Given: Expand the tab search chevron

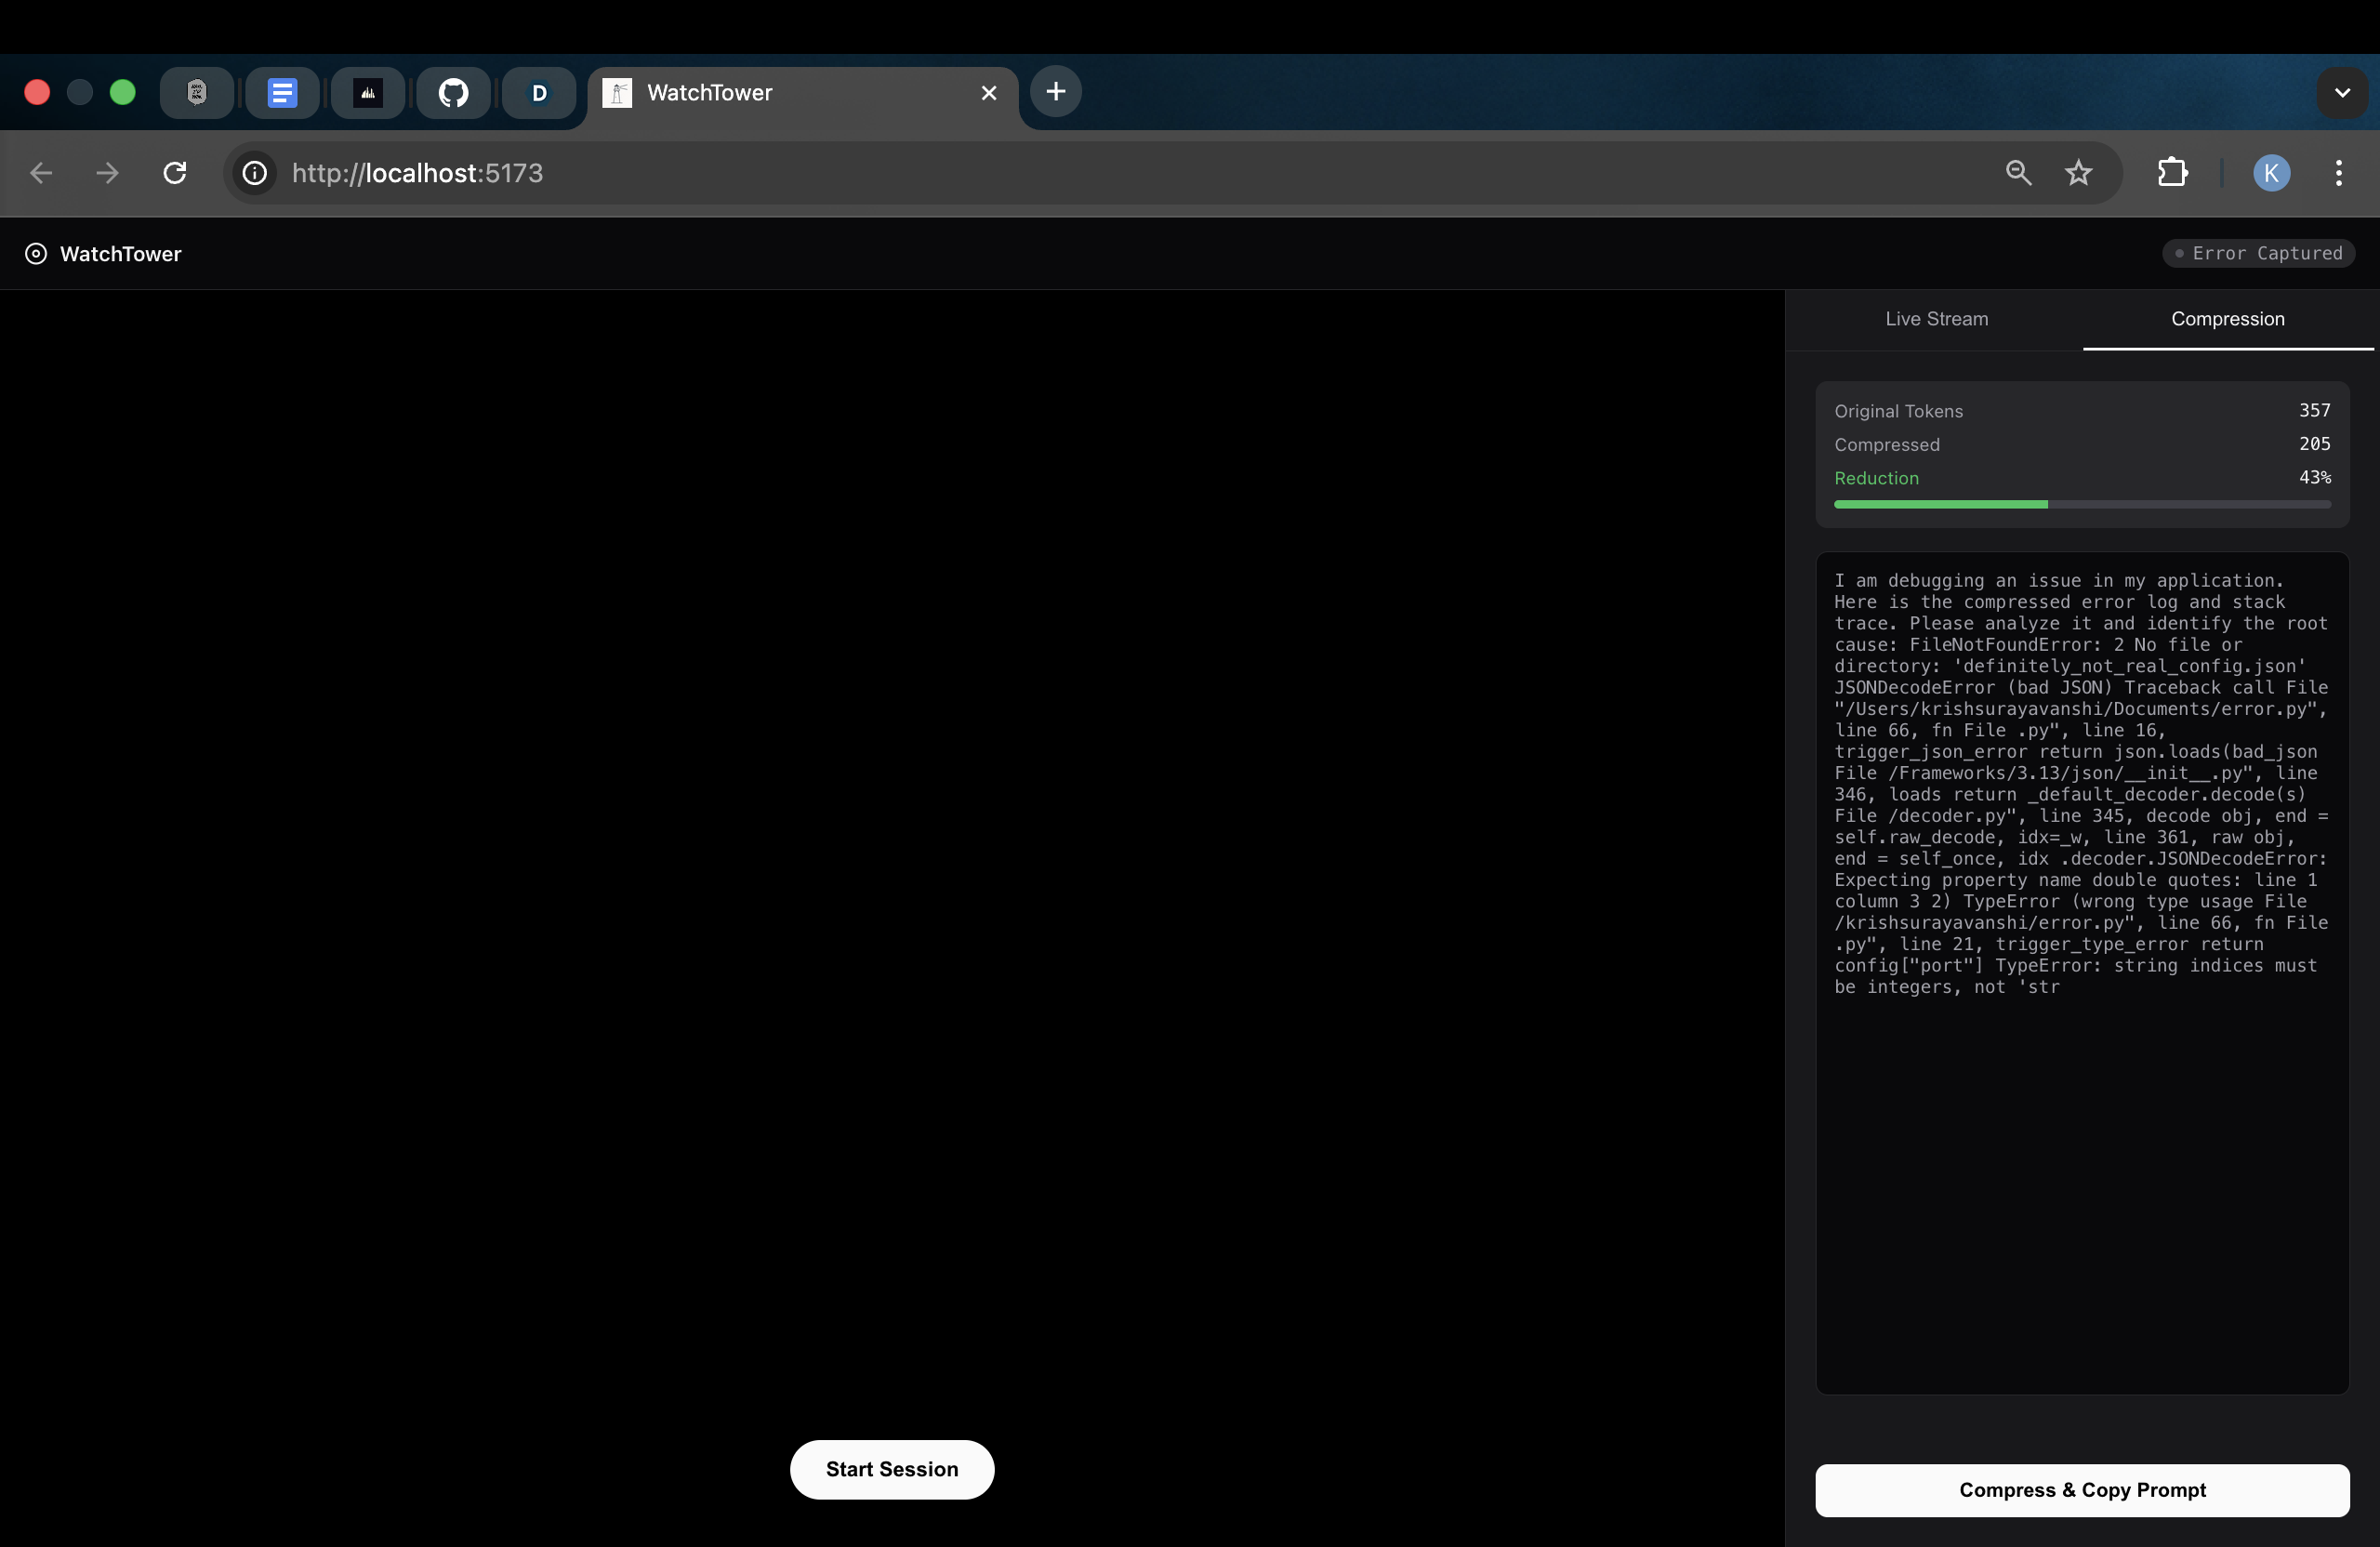Looking at the screenshot, I should pyautogui.click(x=2342, y=93).
